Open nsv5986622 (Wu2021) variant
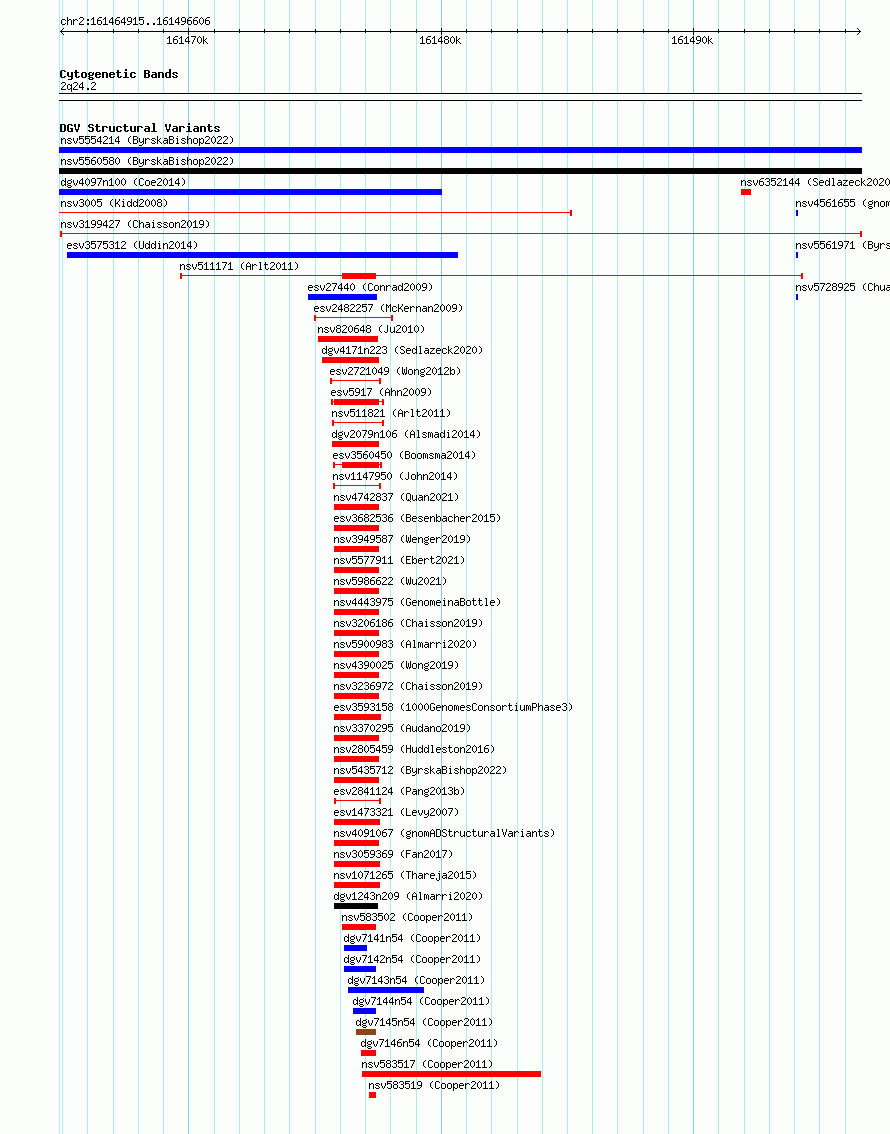Screen dimensions: 890x1134 [x=390, y=581]
